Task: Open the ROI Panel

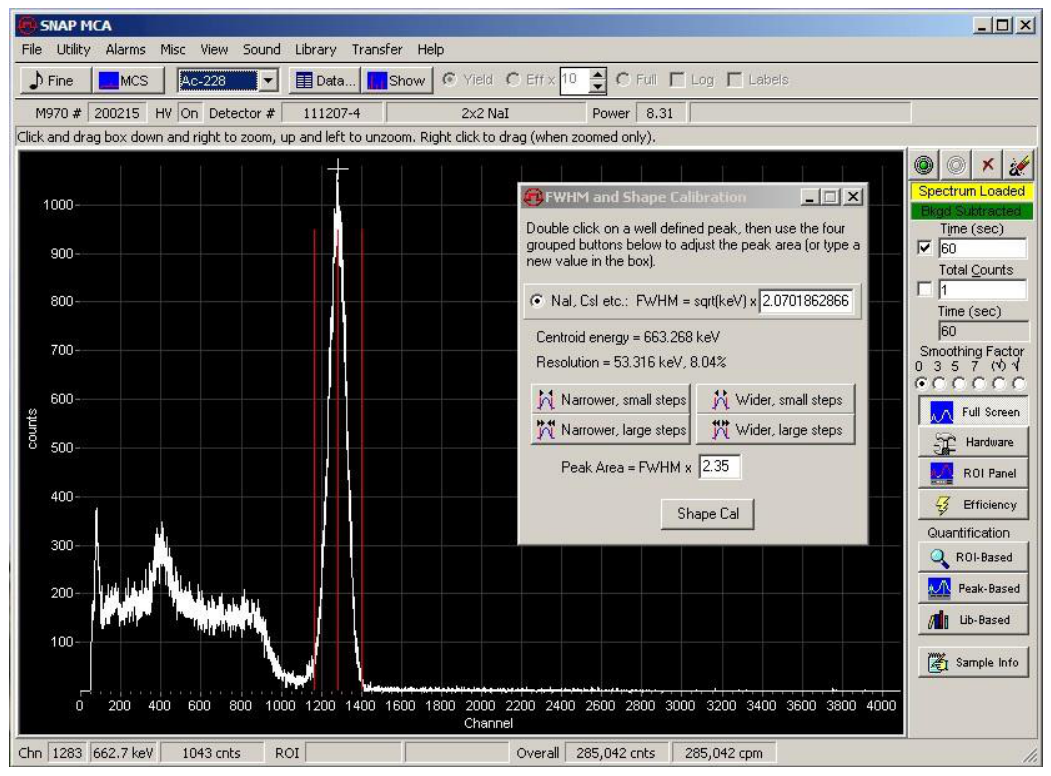Action: (x=973, y=473)
